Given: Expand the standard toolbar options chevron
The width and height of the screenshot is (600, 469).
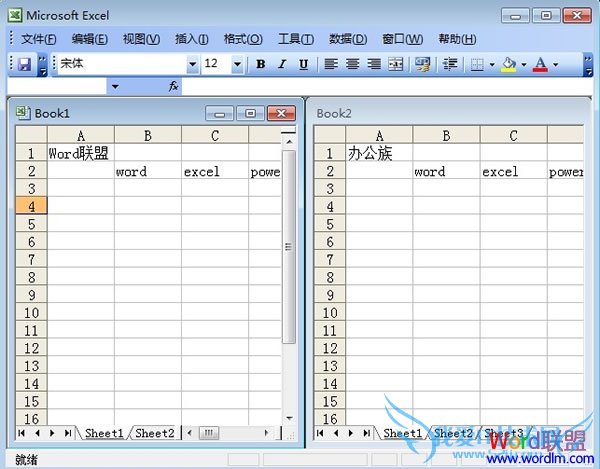Looking at the screenshot, I should point(42,65).
